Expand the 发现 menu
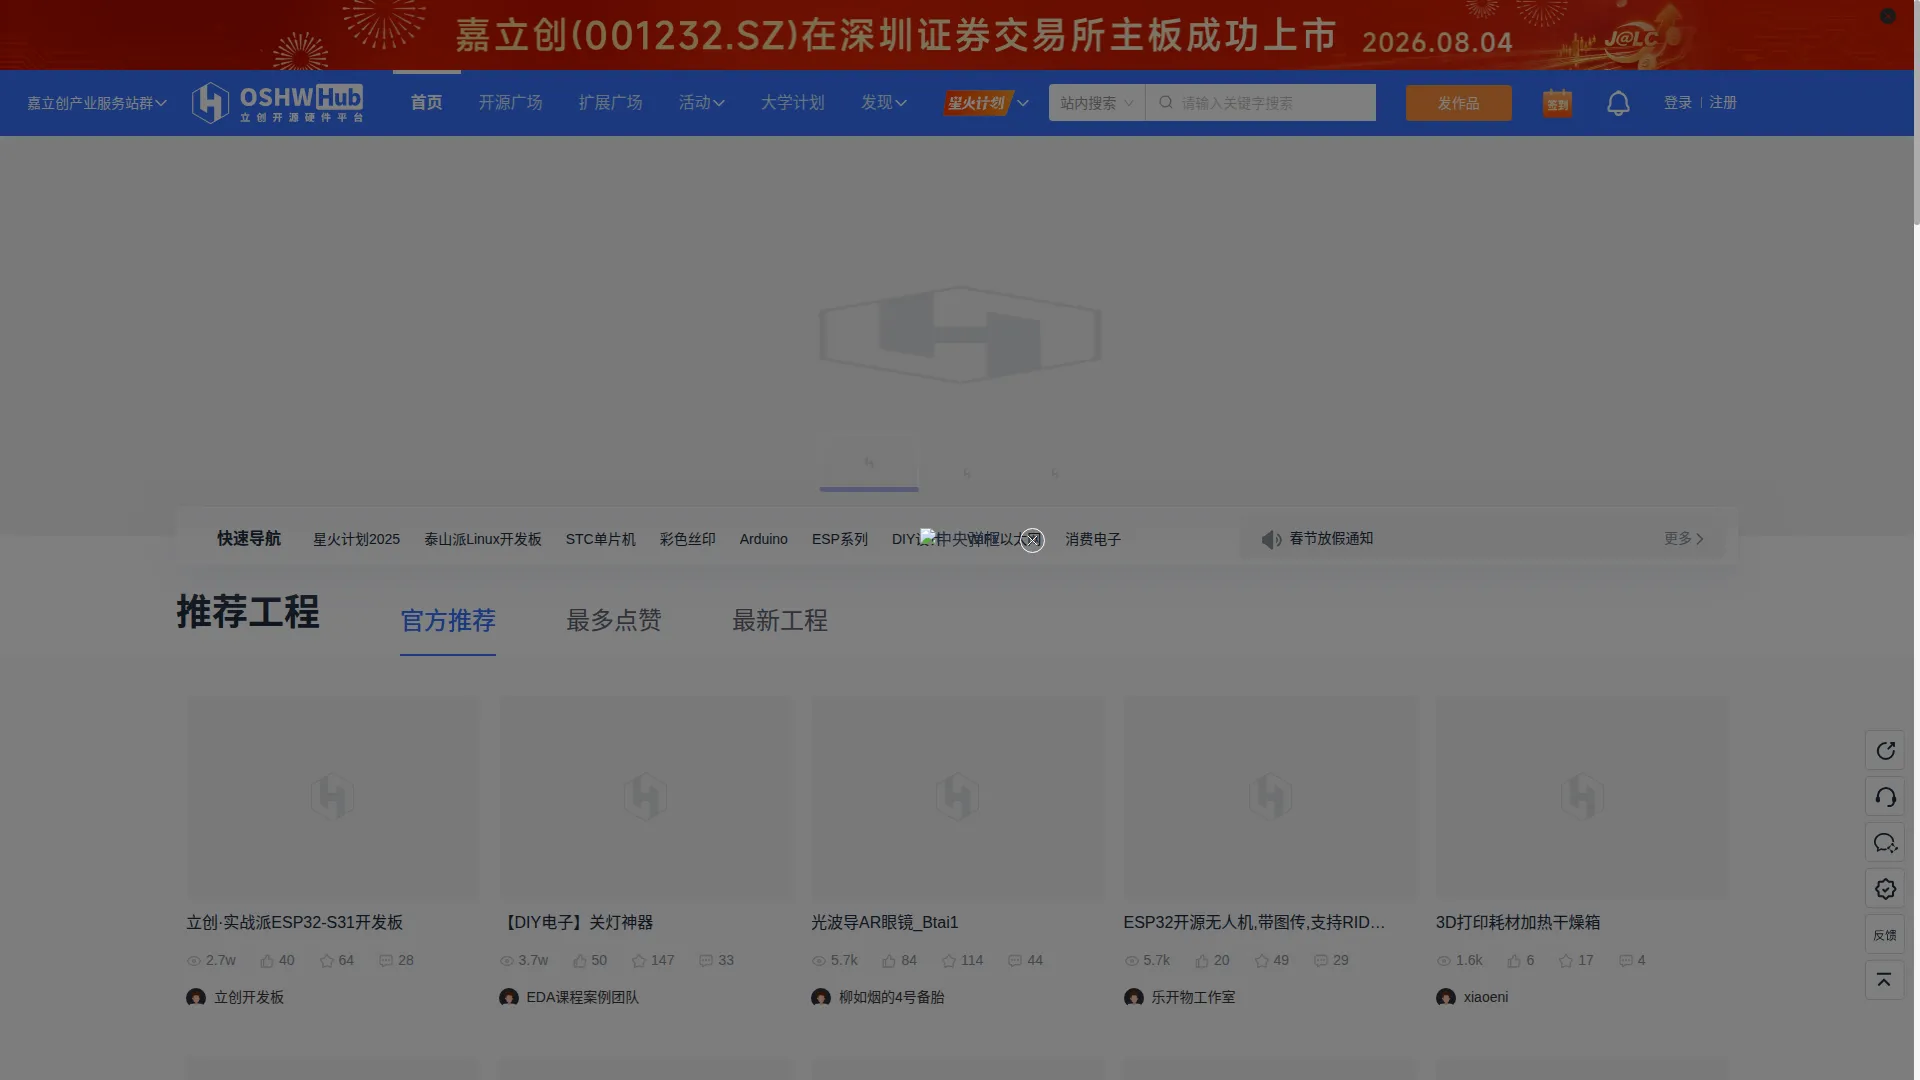 884,103
